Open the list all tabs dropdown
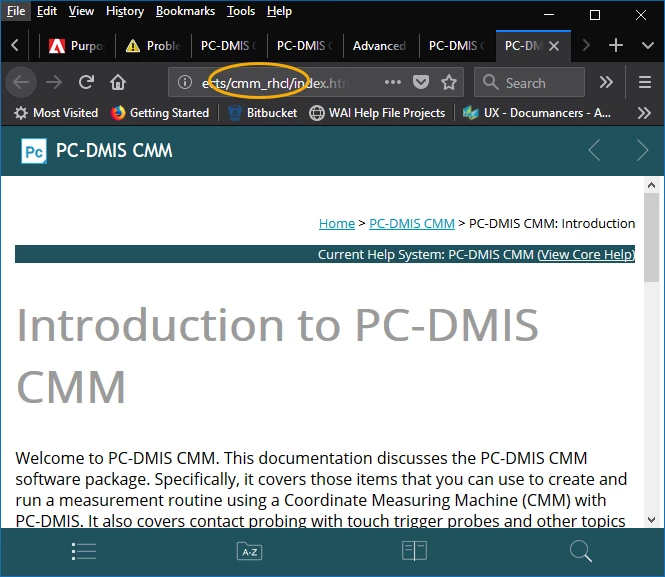Viewport: 665px width, 577px height. pos(648,45)
